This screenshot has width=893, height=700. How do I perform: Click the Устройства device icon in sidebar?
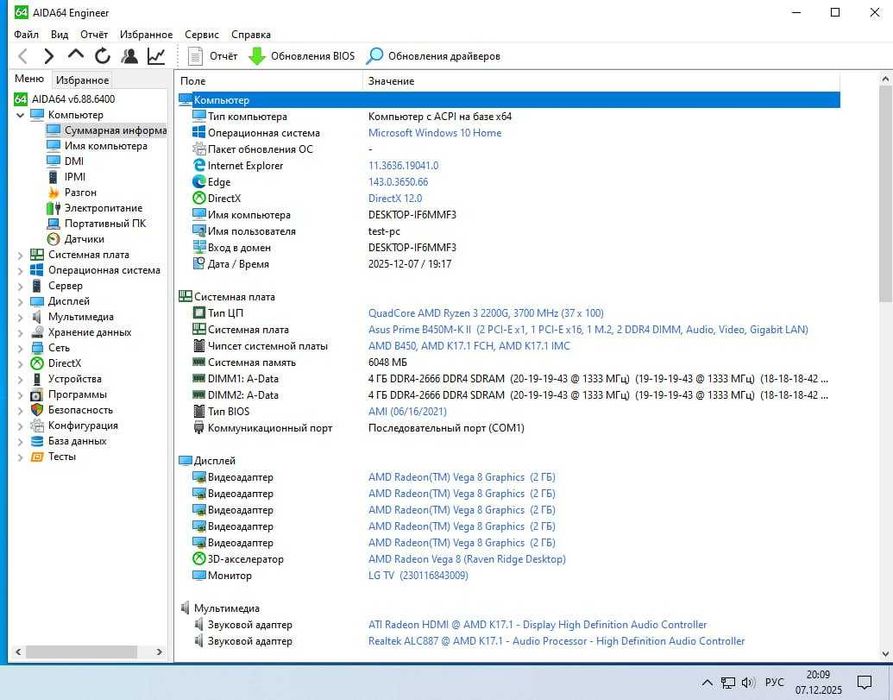[37, 379]
